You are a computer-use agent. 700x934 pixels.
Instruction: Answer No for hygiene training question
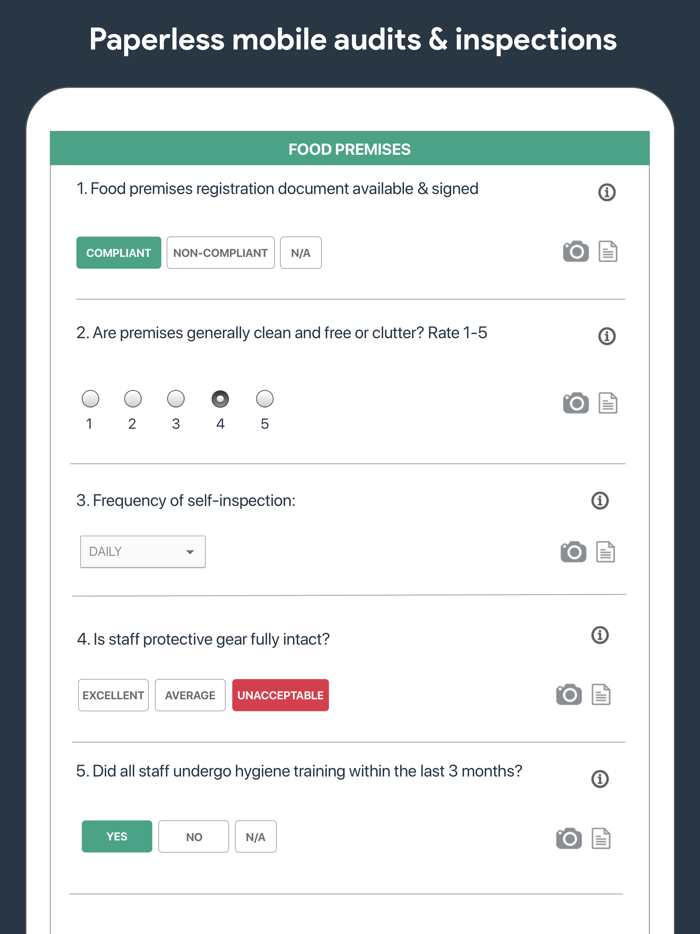(x=194, y=837)
